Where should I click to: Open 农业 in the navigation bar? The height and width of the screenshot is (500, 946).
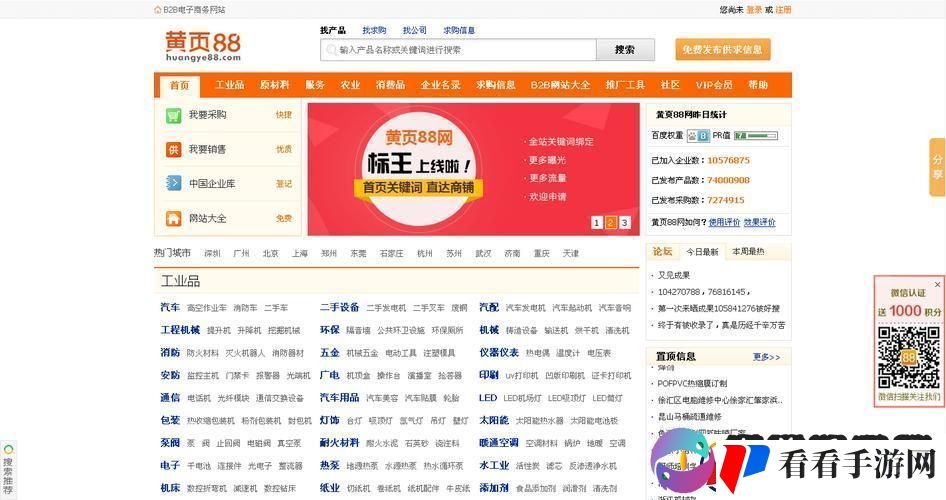[350, 85]
